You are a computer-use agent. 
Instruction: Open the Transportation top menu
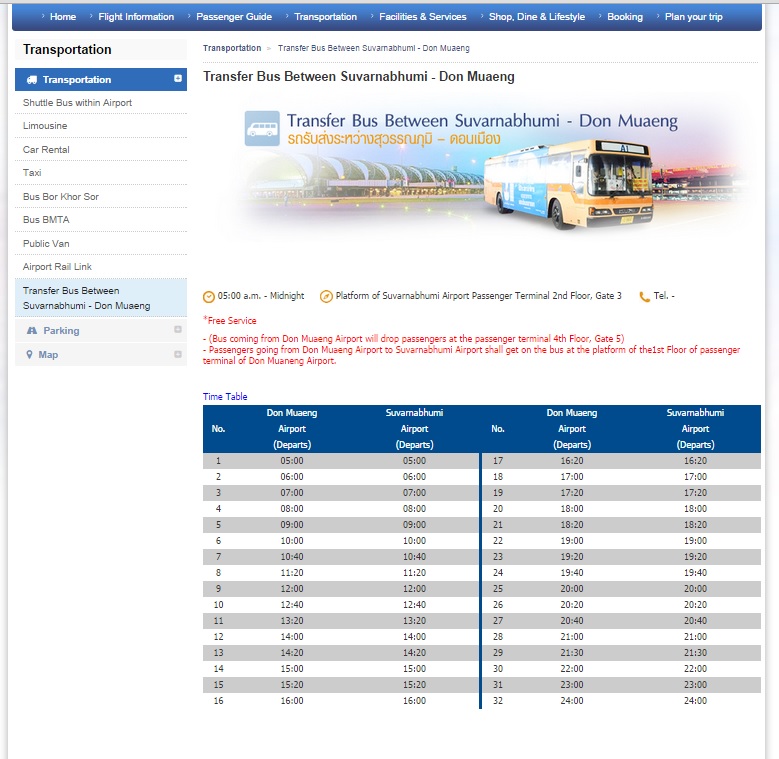325,16
